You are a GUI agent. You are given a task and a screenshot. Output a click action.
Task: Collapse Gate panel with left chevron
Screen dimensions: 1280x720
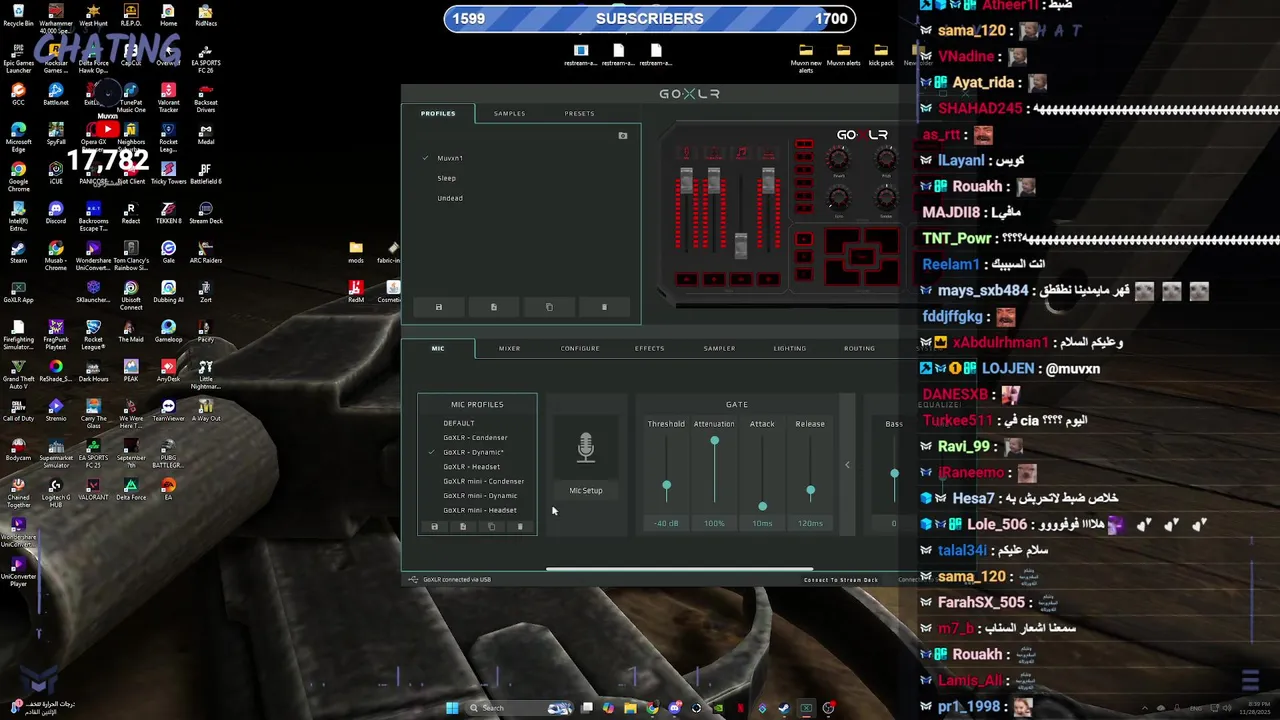pos(847,465)
